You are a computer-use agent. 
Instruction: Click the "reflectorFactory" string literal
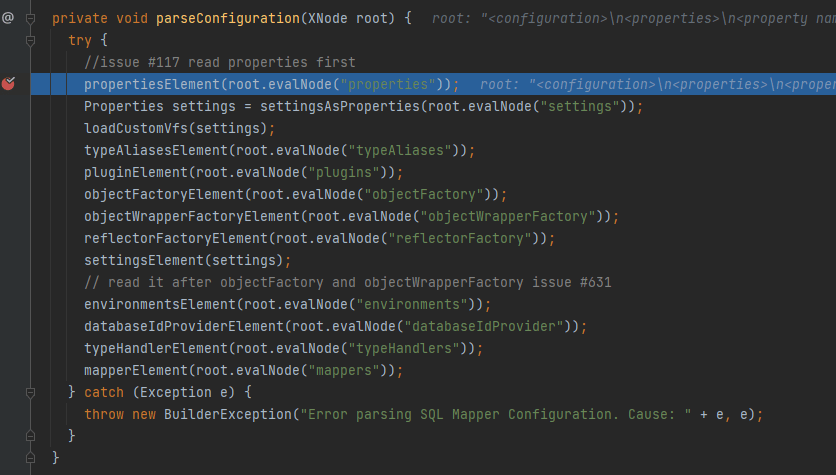[x=460, y=238]
